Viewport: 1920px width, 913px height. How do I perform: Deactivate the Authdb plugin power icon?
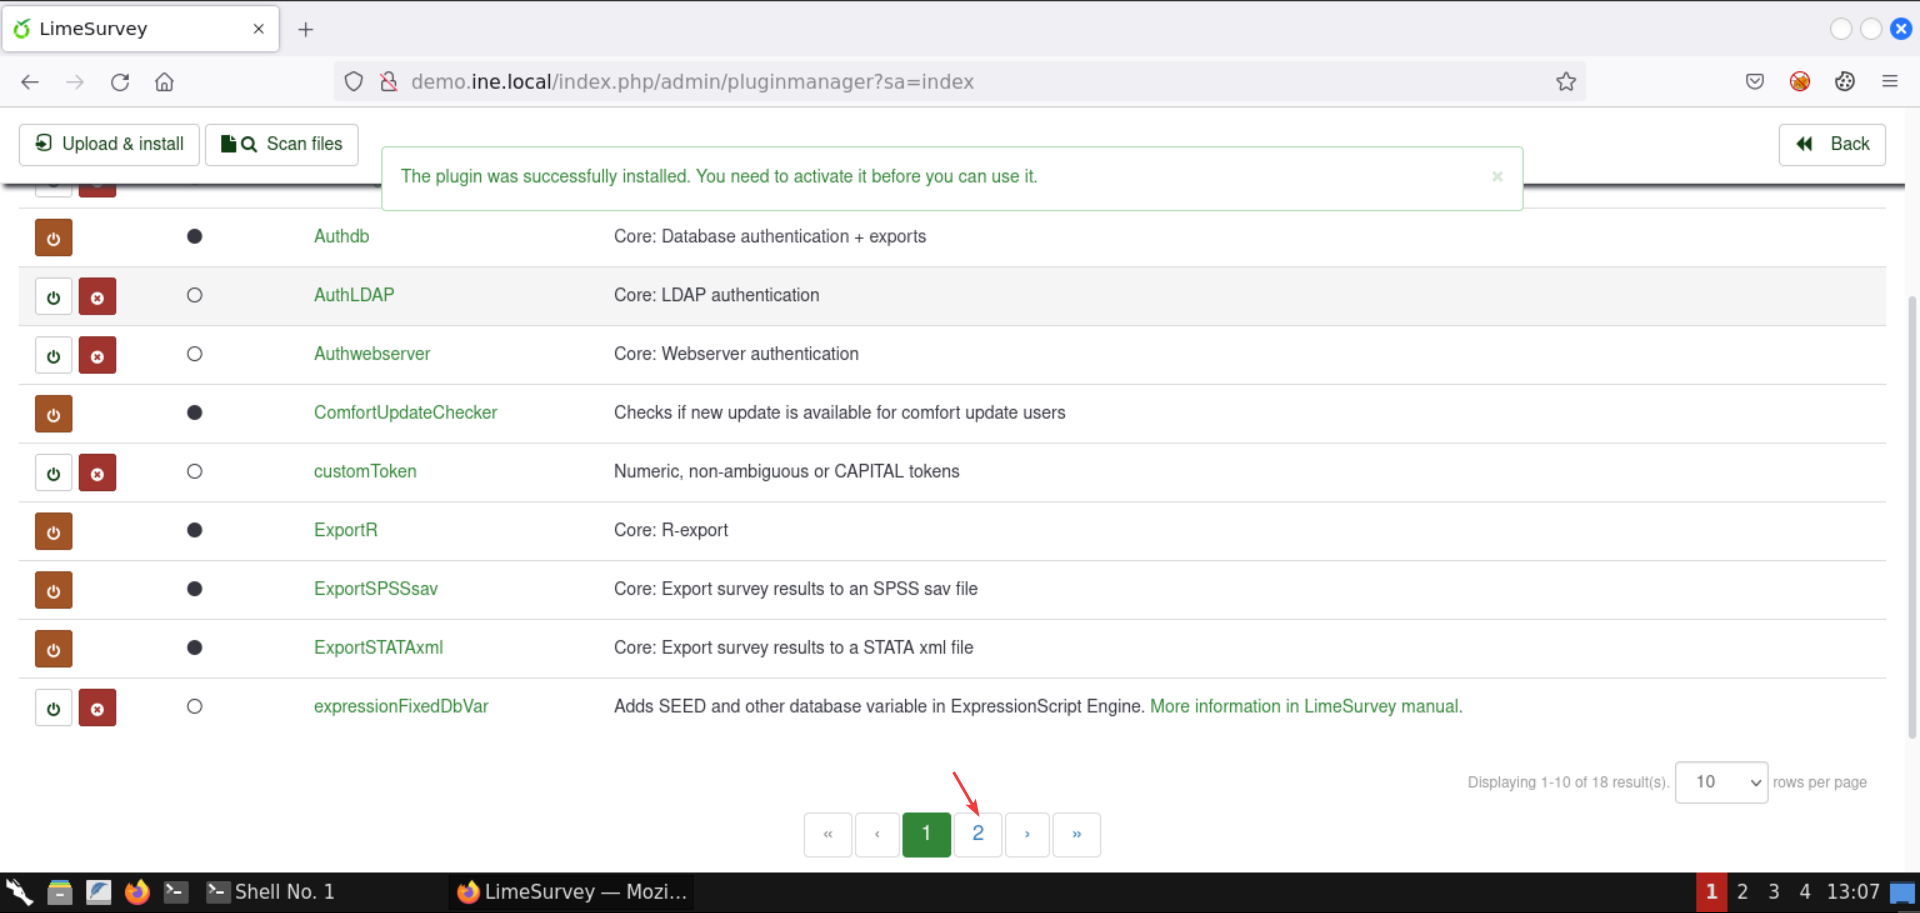(x=53, y=238)
